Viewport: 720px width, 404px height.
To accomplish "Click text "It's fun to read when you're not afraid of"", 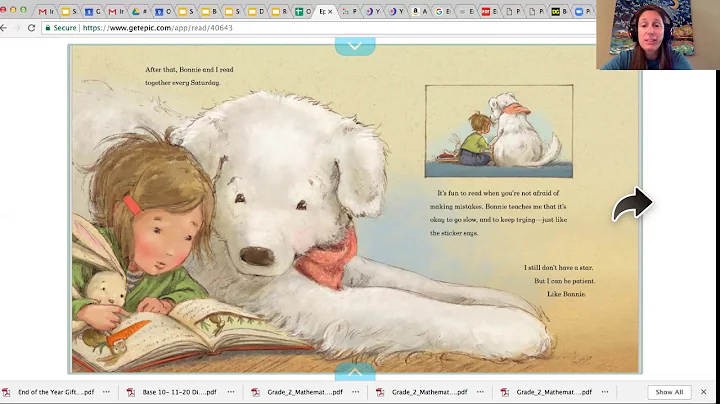I will pos(498,193).
